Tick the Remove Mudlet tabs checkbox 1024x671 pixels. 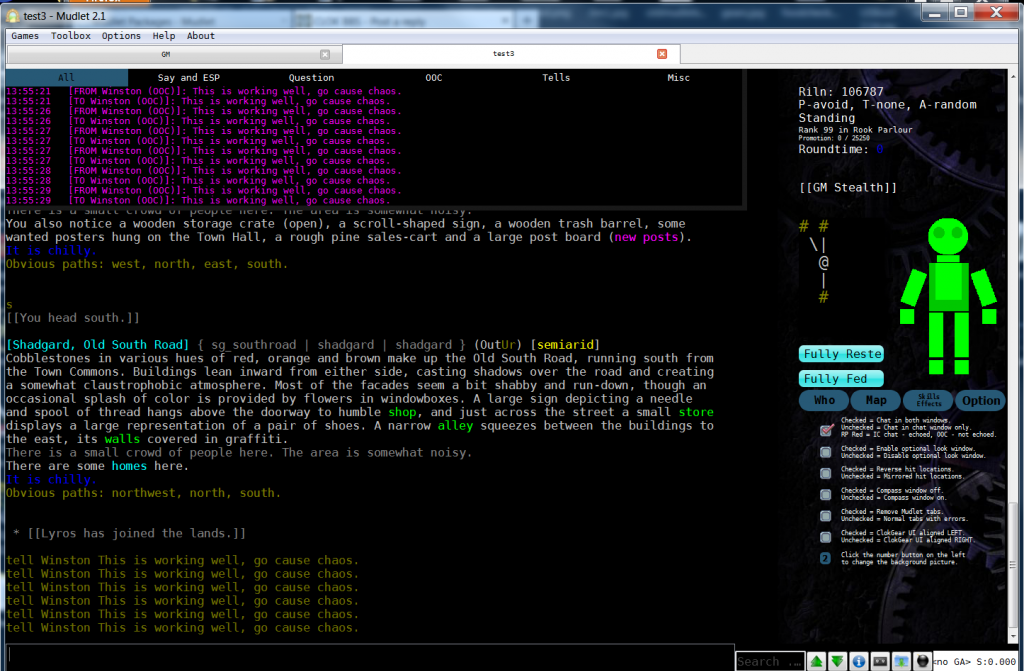[x=825, y=516]
